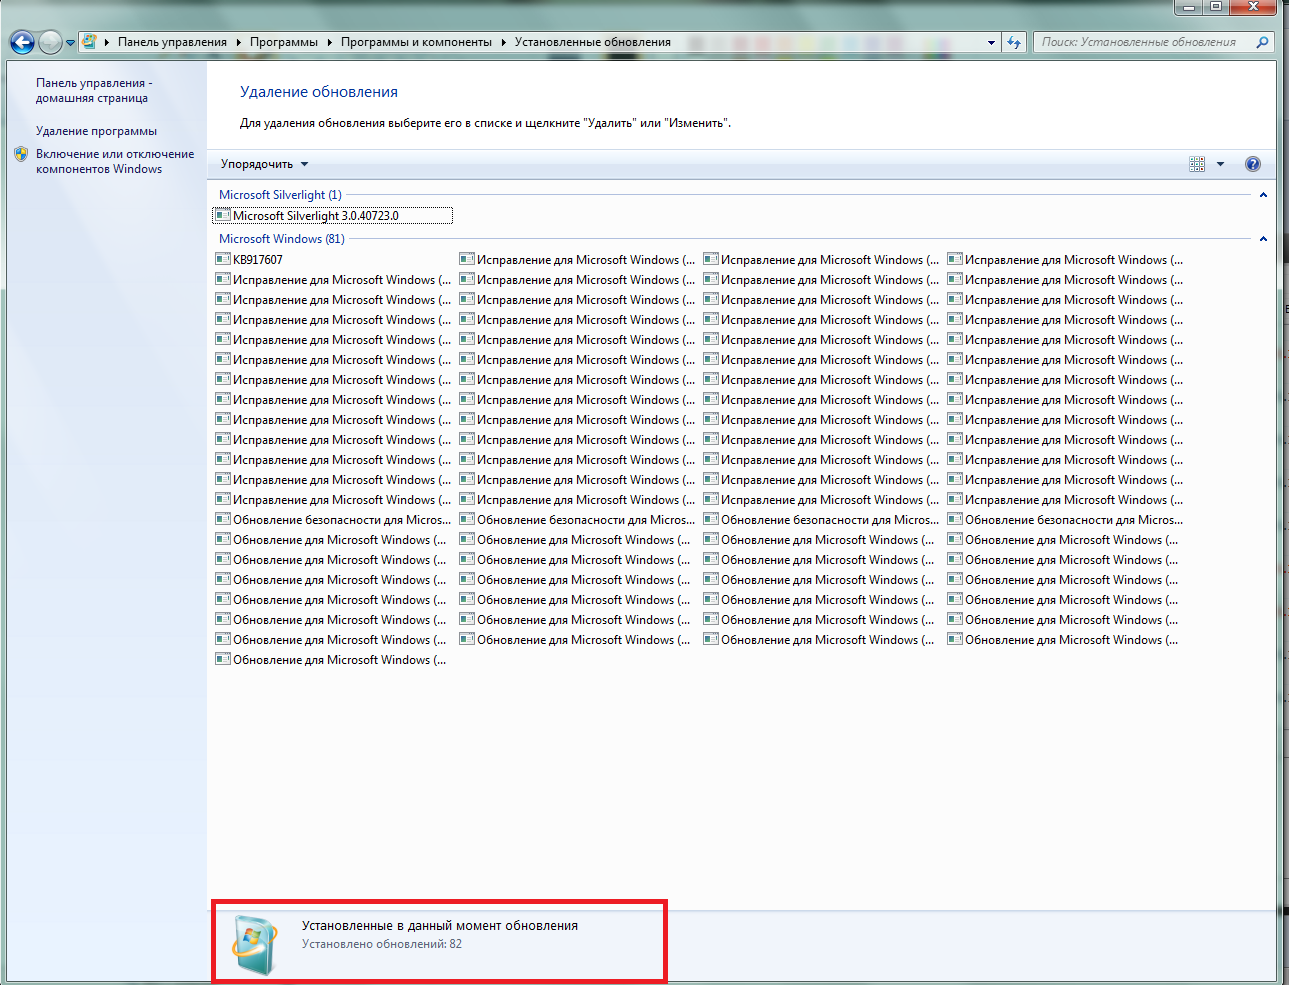The height and width of the screenshot is (985, 1289).
Task: Go to Панель управления in the breadcrumb
Action: (172, 42)
